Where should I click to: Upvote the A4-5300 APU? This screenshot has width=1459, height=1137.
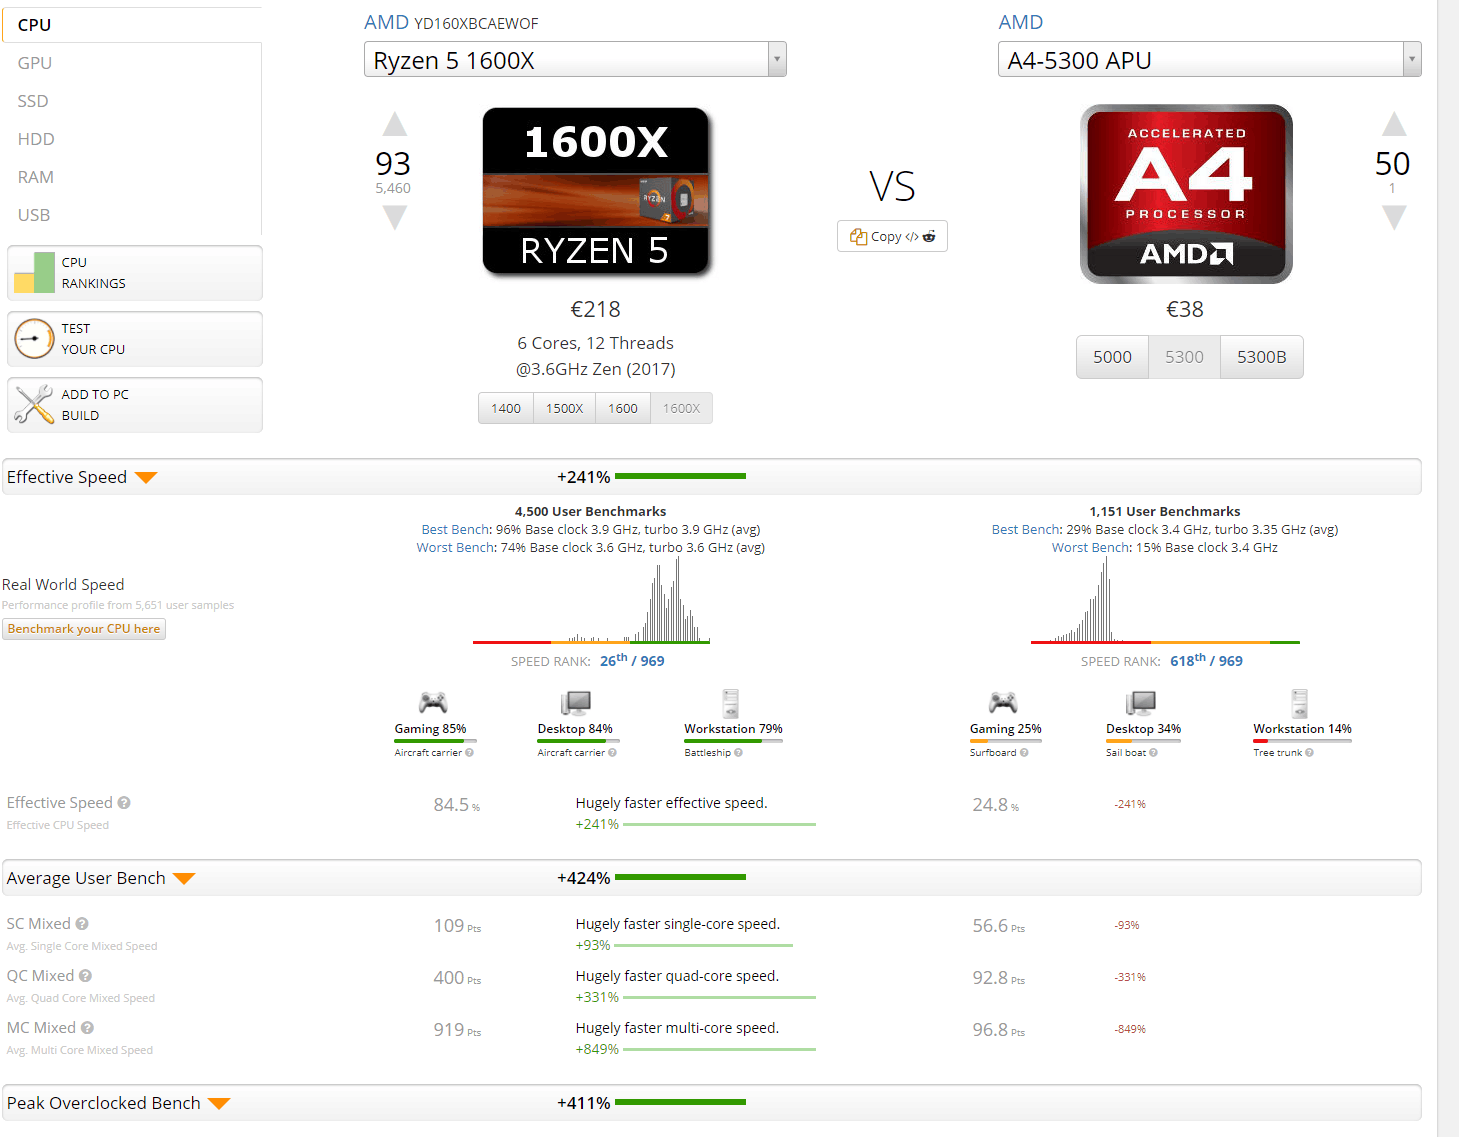1394,124
